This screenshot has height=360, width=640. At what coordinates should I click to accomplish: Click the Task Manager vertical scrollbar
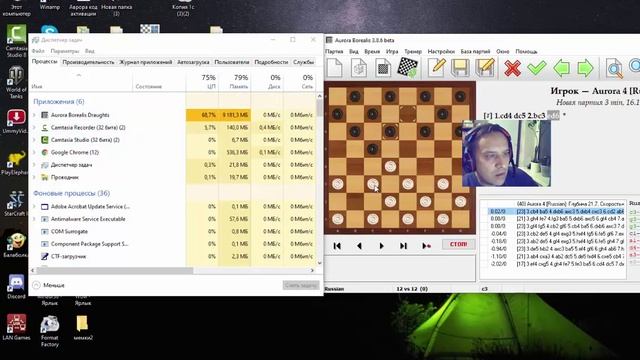click(x=319, y=180)
